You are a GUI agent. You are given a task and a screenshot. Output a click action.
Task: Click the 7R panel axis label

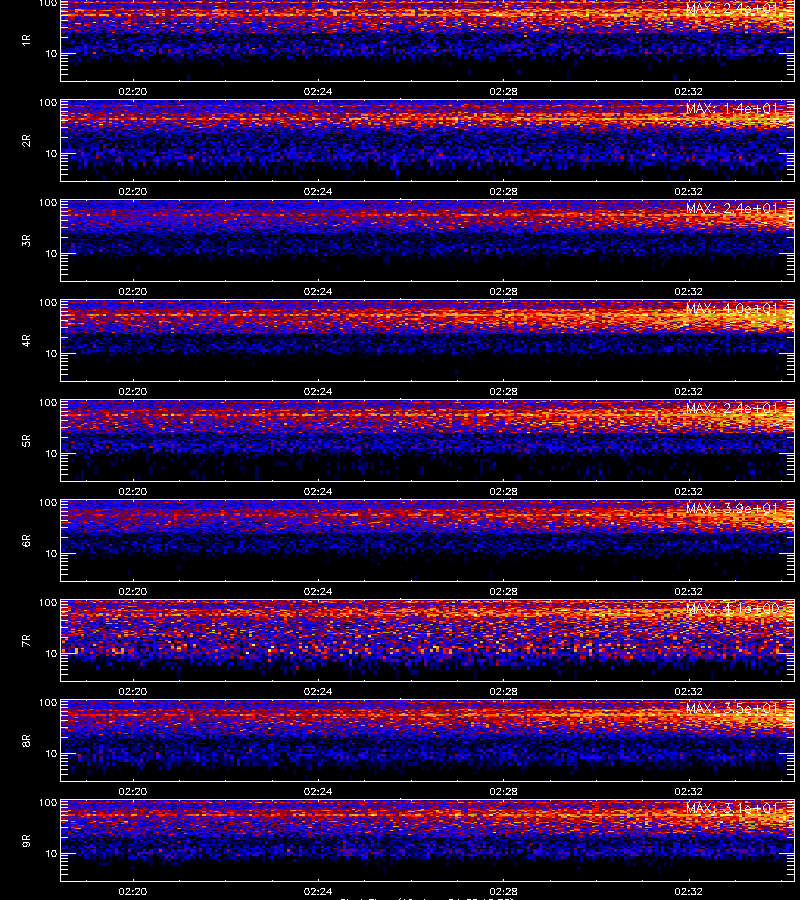click(26, 641)
